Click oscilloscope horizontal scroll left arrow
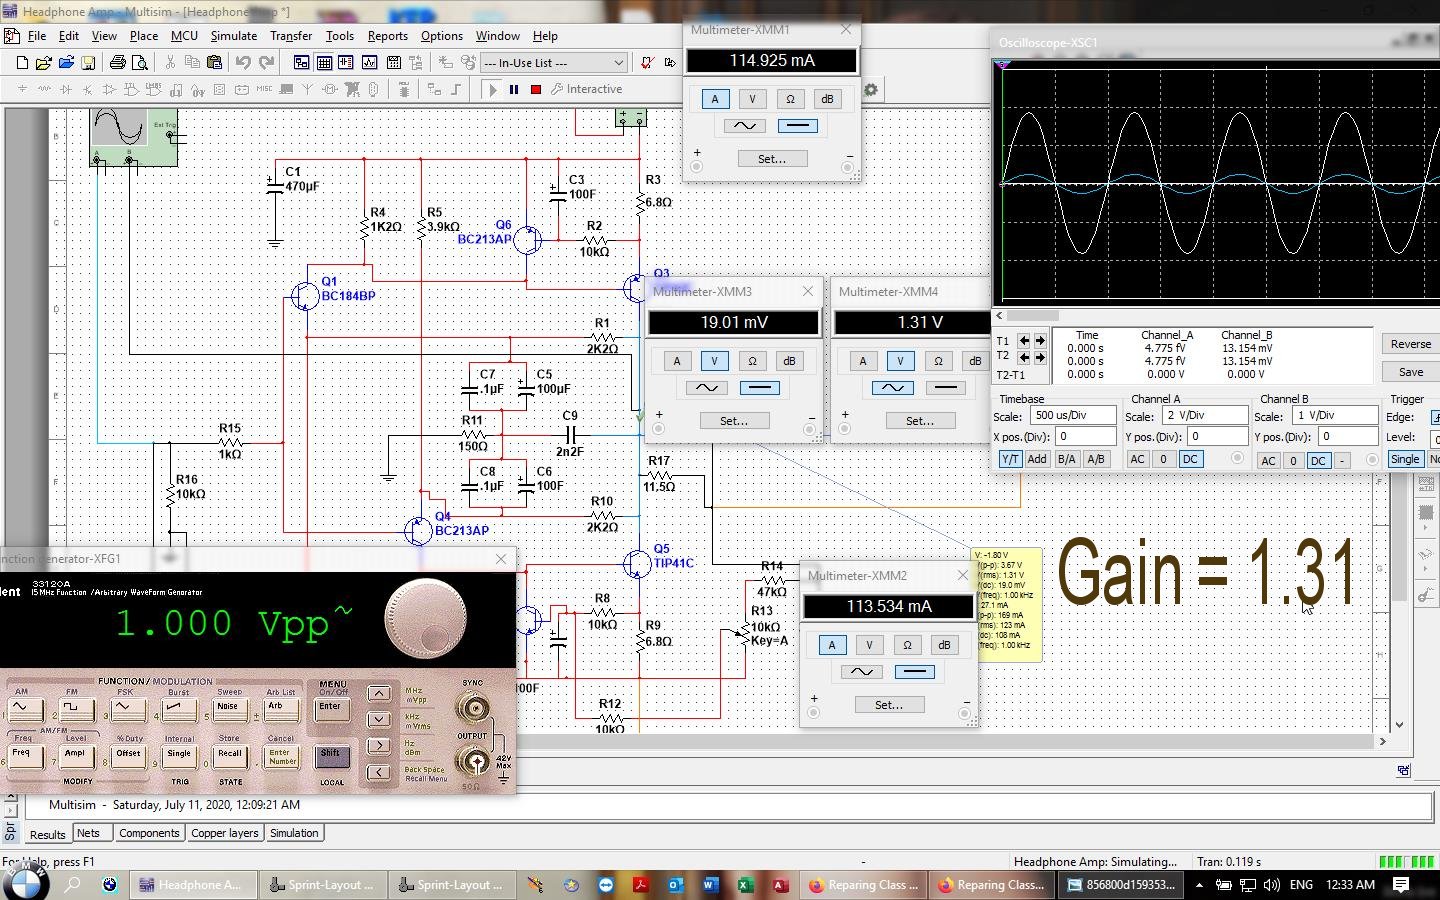This screenshot has width=1440, height=900. pos(999,316)
